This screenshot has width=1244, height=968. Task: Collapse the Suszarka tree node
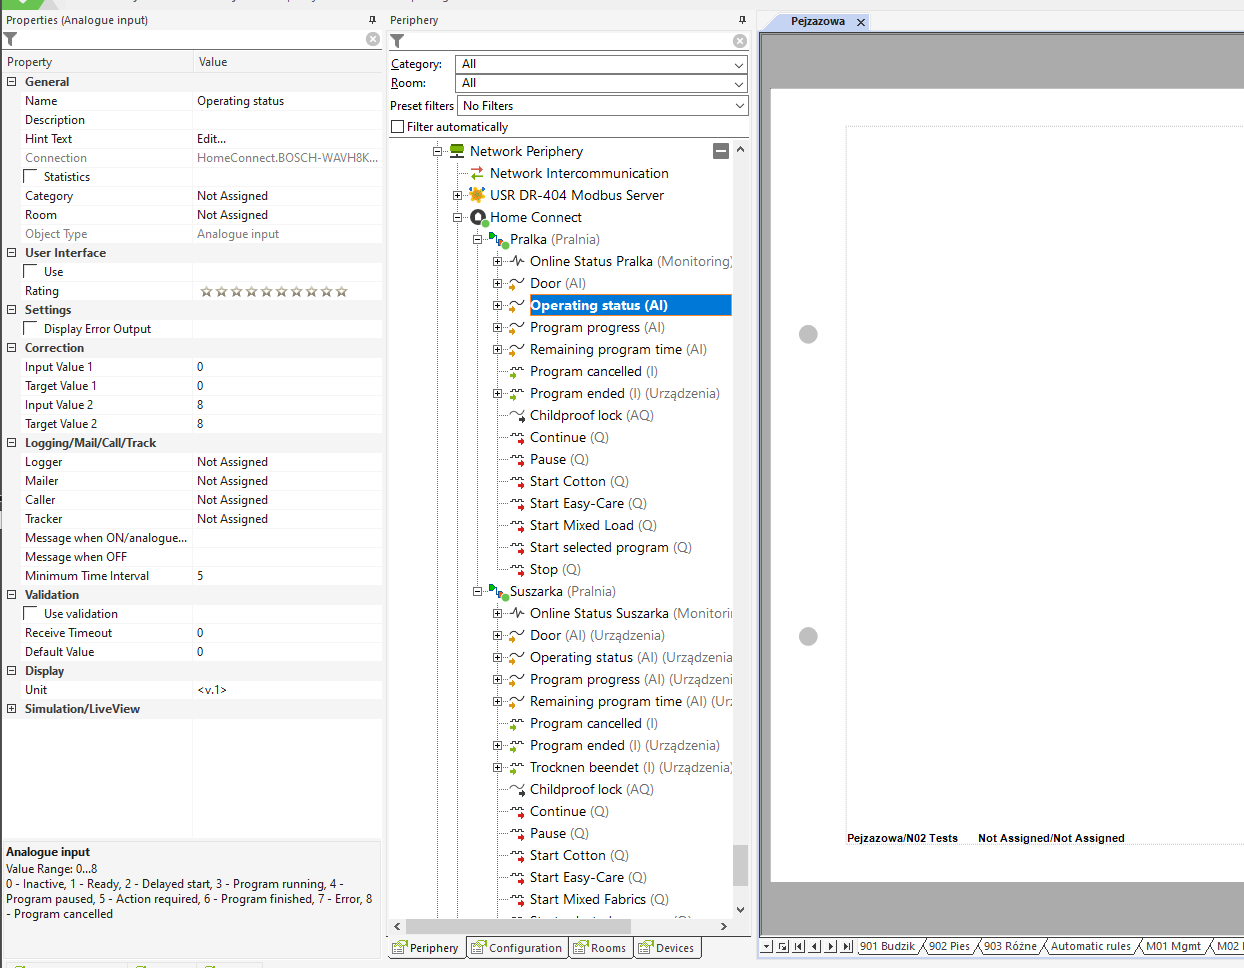tap(477, 591)
